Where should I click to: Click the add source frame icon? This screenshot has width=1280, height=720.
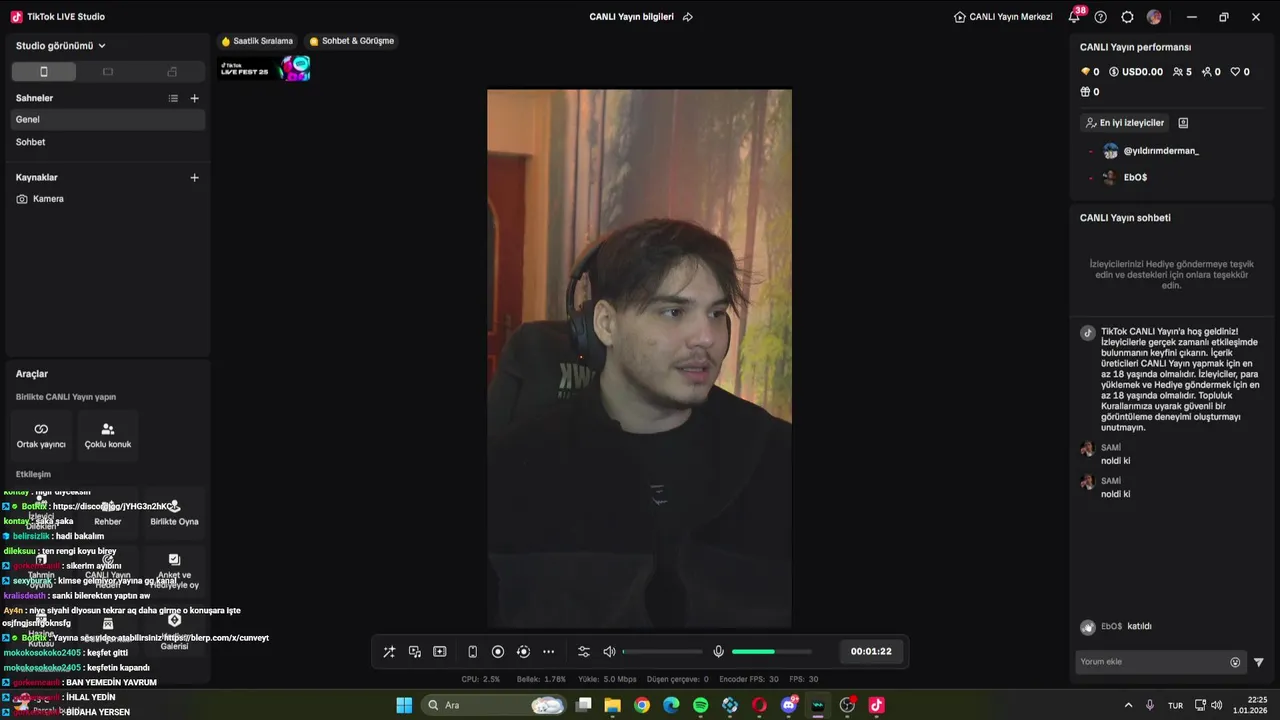tap(440, 652)
